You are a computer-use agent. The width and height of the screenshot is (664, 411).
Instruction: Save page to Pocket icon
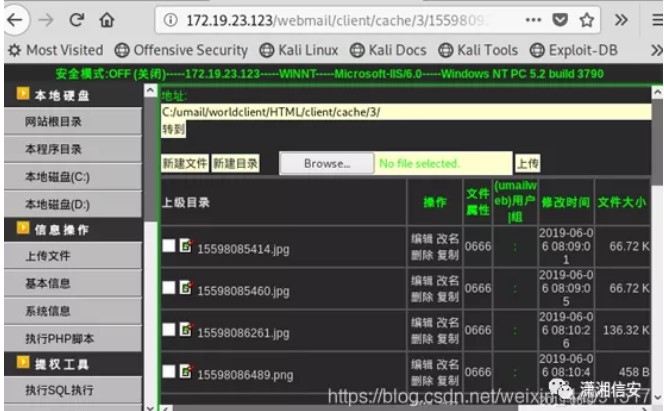(560, 19)
